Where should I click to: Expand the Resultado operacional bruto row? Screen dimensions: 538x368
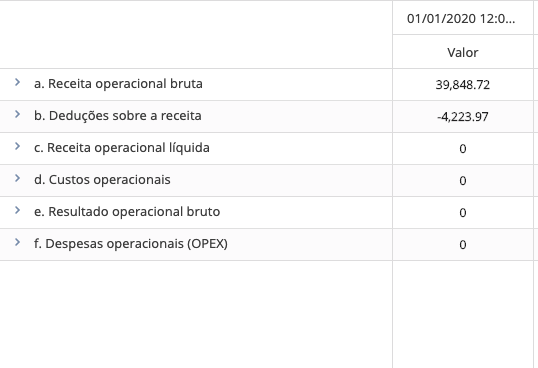(17, 210)
